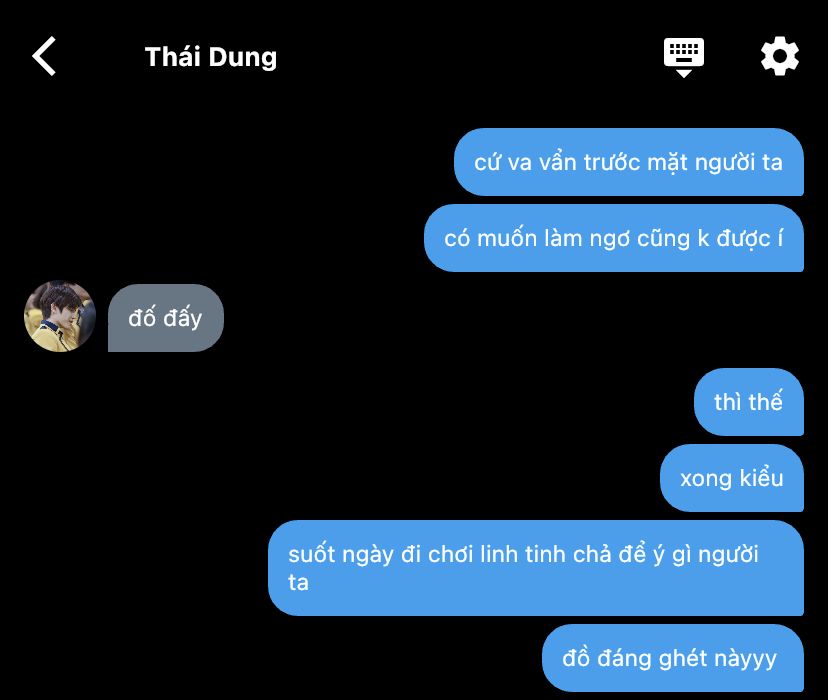828x700 pixels.
Task: Tap the words 'người ta' in the first blue bubble
Action: click(738, 163)
